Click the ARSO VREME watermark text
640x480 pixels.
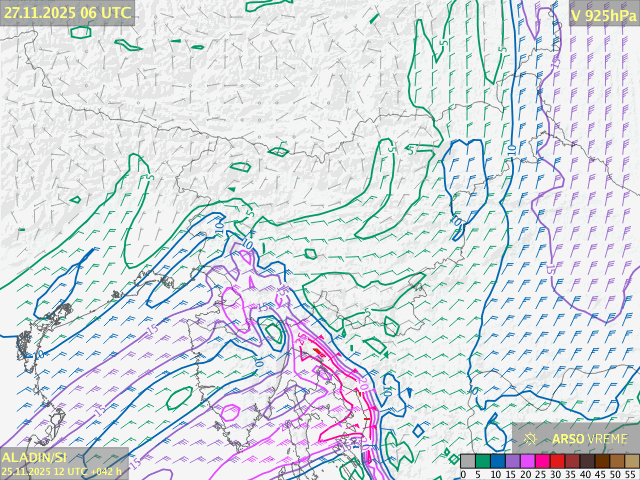(590, 438)
